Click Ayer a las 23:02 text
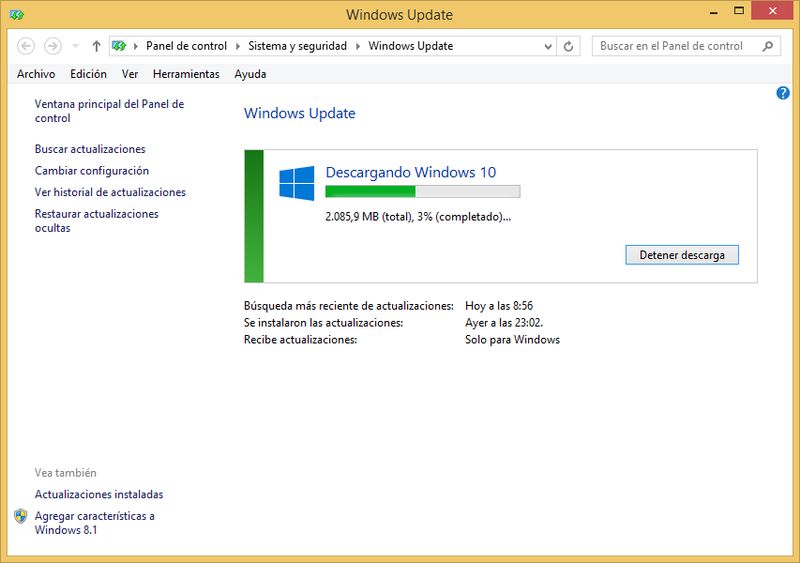The image size is (800, 563). [504, 323]
